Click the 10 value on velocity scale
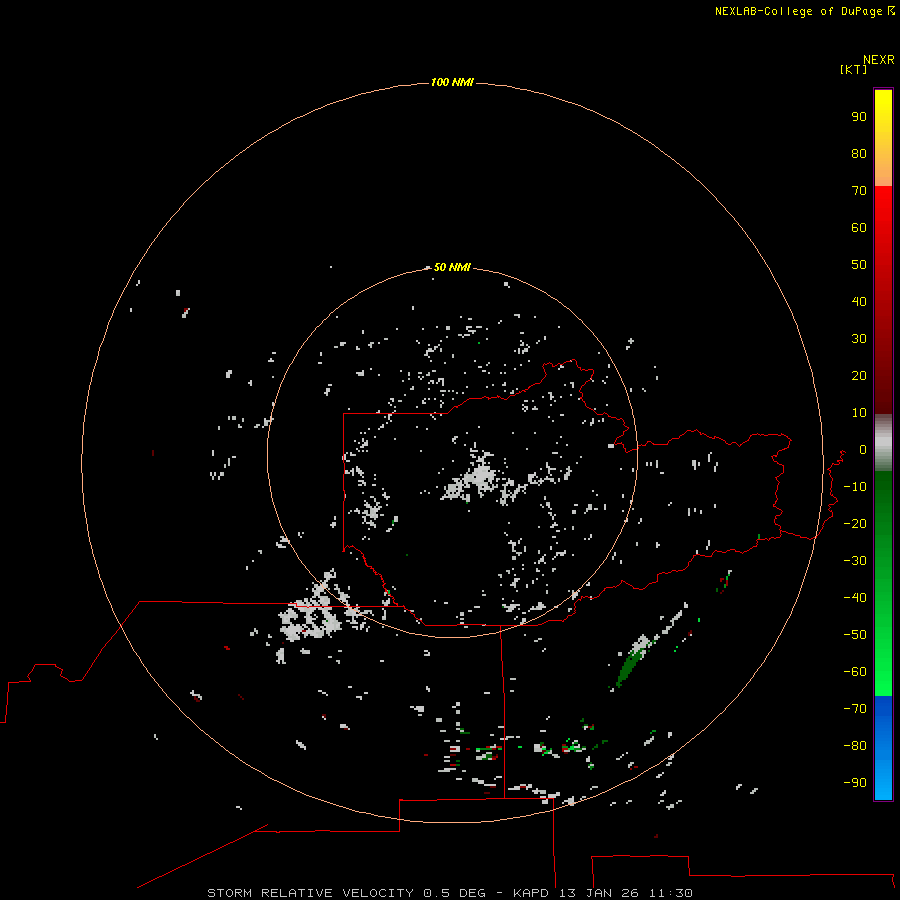This screenshot has width=900, height=900. coord(859,413)
